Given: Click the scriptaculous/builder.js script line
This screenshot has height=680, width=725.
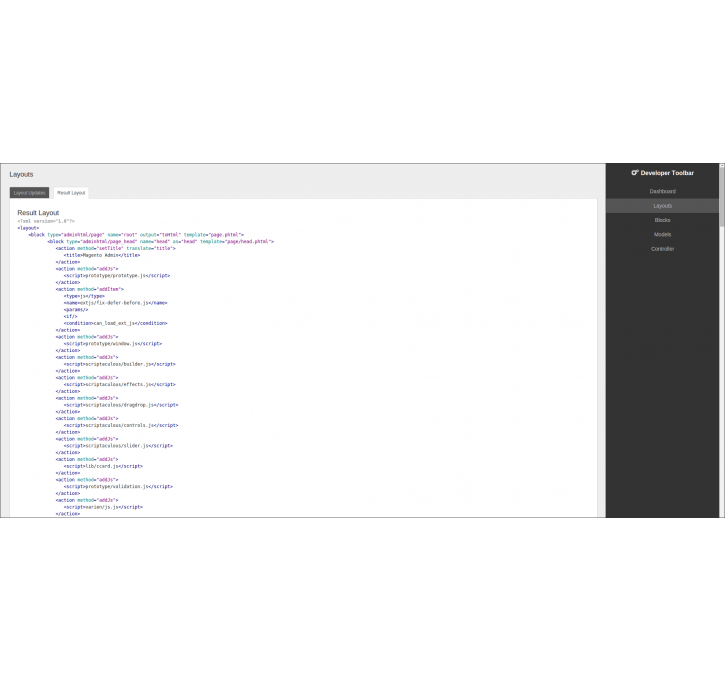Looking at the screenshot, I should coord(120,364).
